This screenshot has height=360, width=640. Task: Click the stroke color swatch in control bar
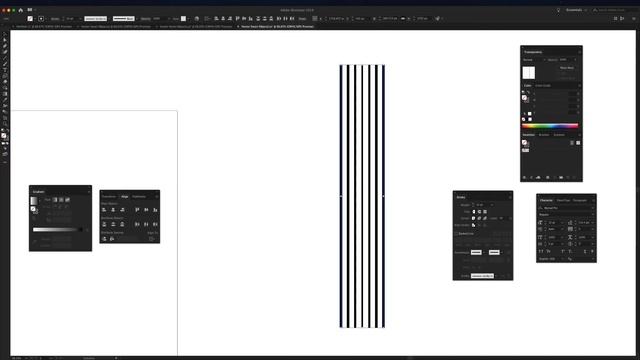tap(41, 18)
